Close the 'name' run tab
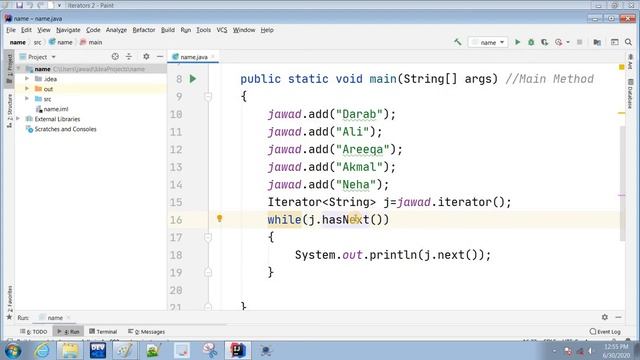The width and height of the screenshot is (640, 360). click(68, 317)
